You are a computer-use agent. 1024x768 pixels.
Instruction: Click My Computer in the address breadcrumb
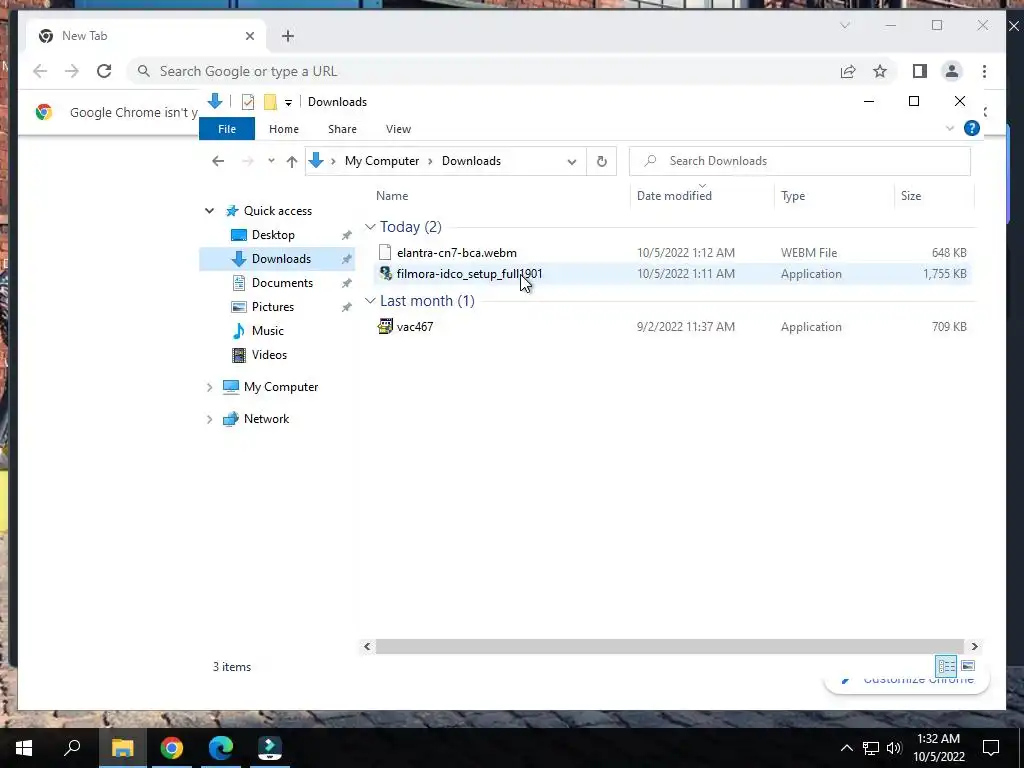coord(382,161)
